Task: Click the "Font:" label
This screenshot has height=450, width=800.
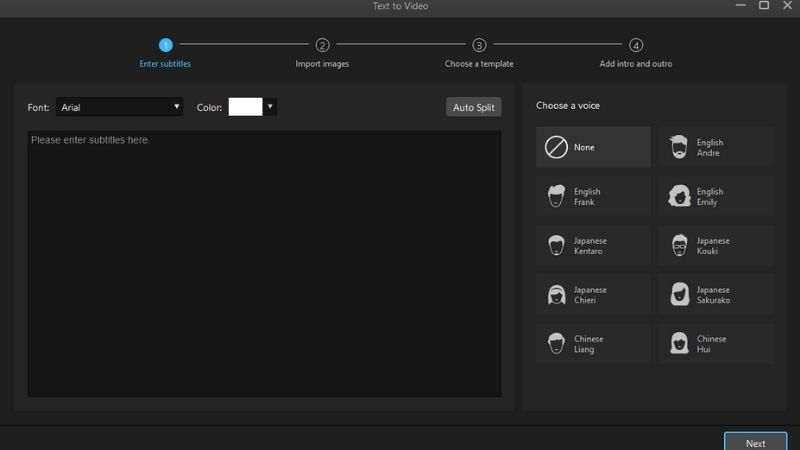Action: point(38,107)
